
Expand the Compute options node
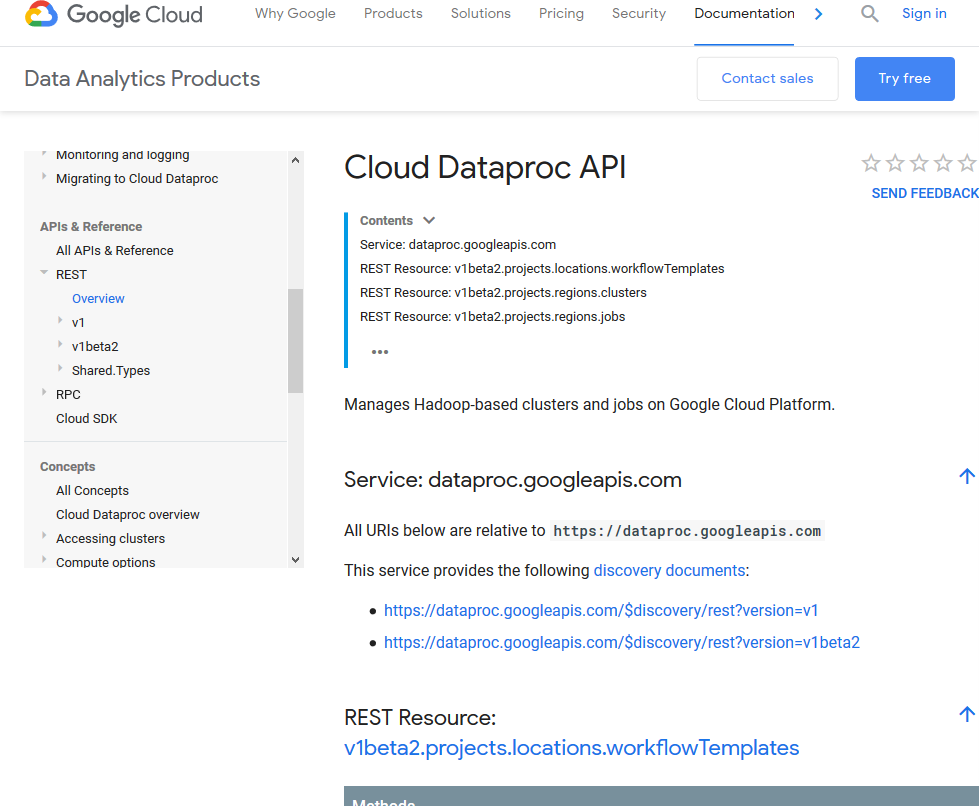click(44, 560)
